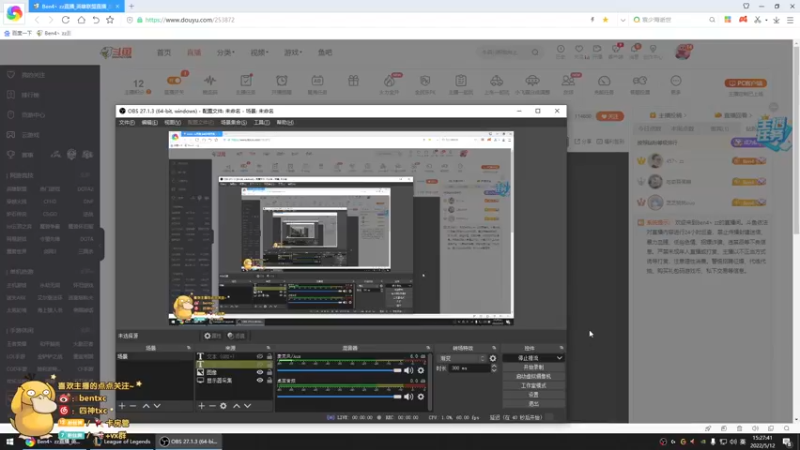Open scene transition properties gear
This screenshot has width=800, height=450.
click(493, 358)
